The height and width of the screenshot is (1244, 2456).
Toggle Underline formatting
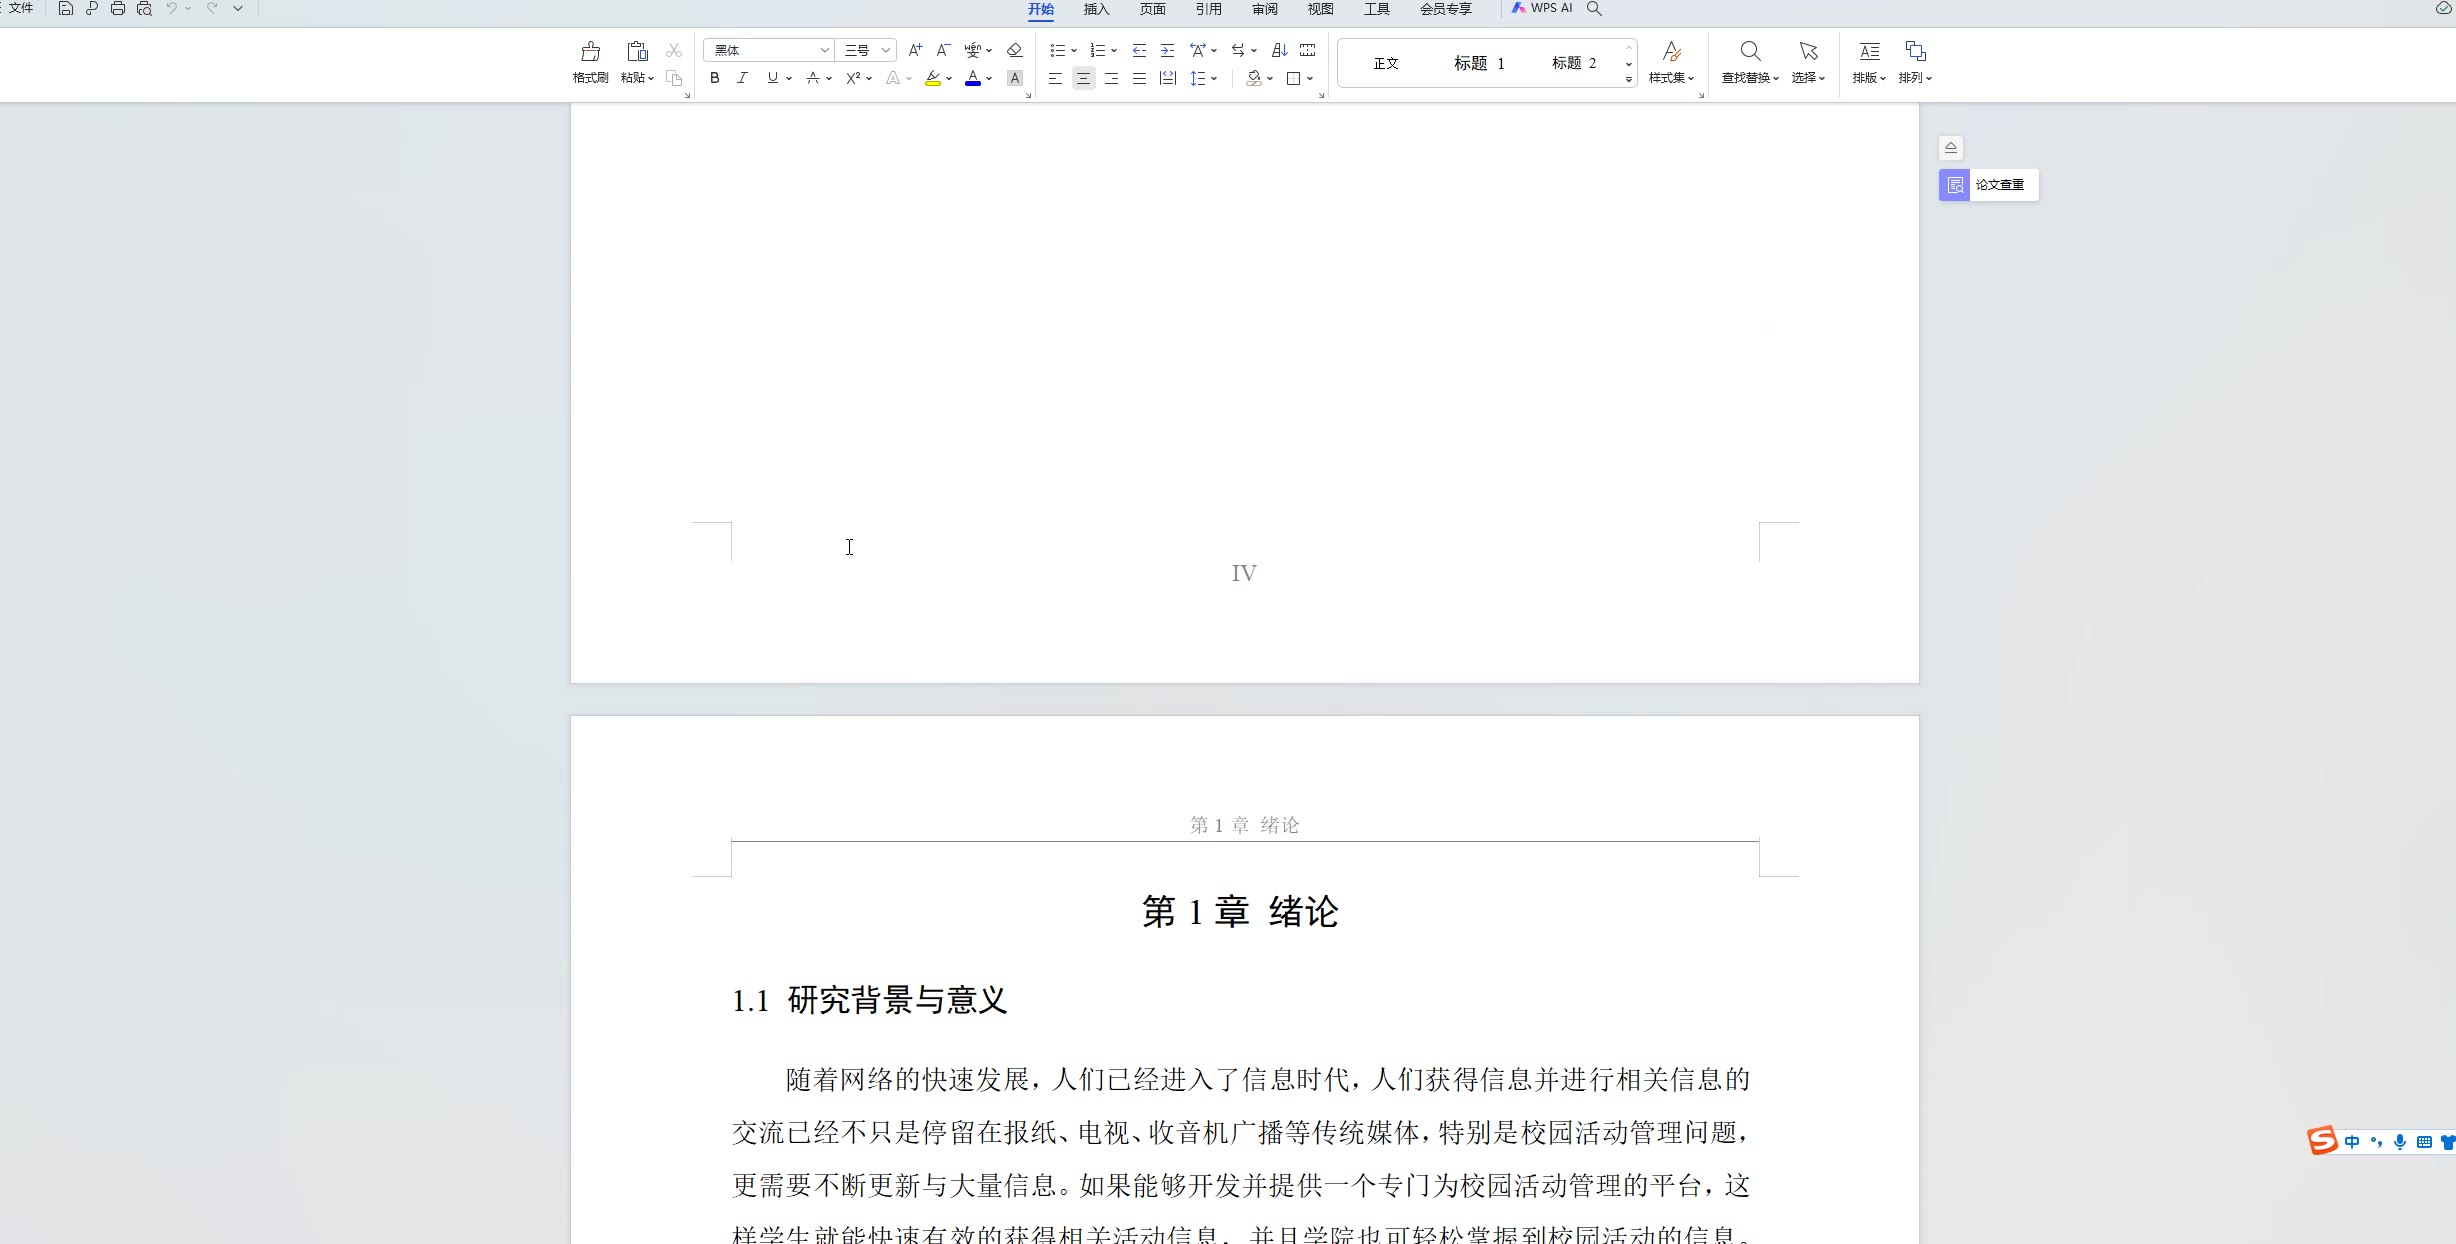[x=772, y=78]
